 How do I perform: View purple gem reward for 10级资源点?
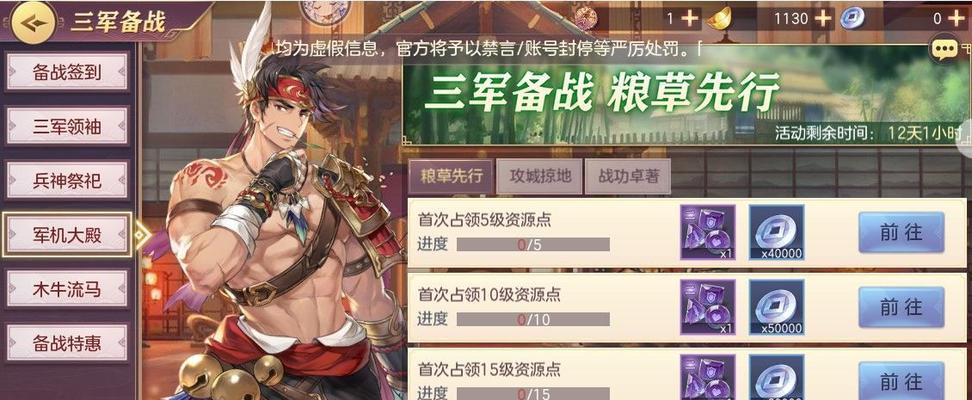pyautogui.click(x=708, y=307)
